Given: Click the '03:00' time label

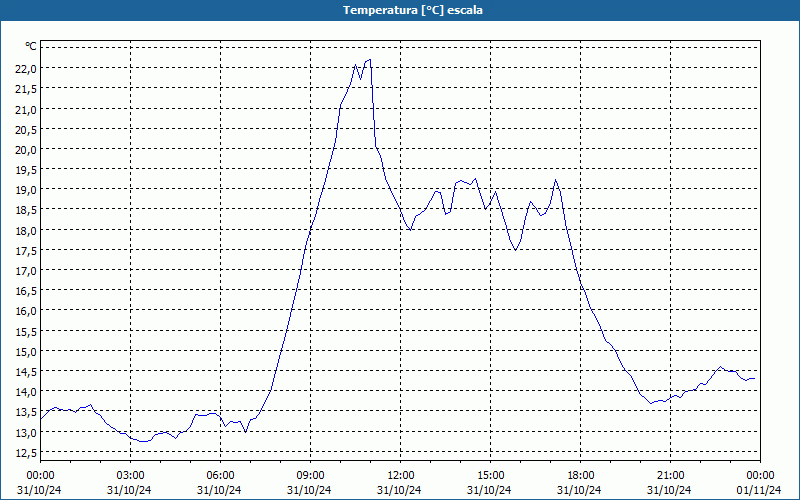Looking at the screenshot, I should 130,476.
